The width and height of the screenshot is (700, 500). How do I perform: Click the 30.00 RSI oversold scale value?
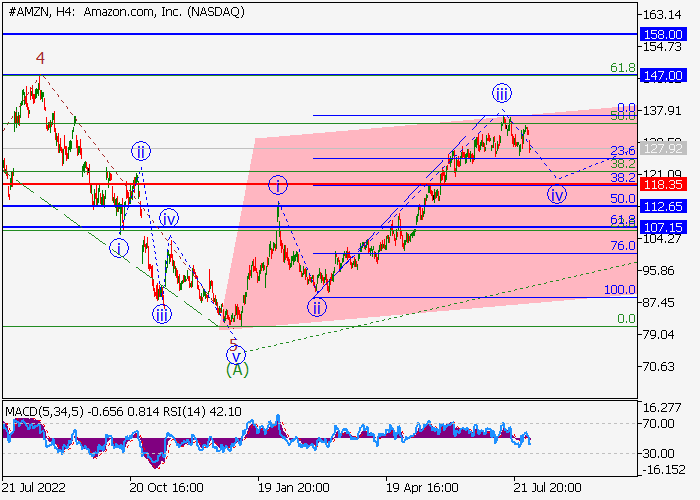[658, 454]
